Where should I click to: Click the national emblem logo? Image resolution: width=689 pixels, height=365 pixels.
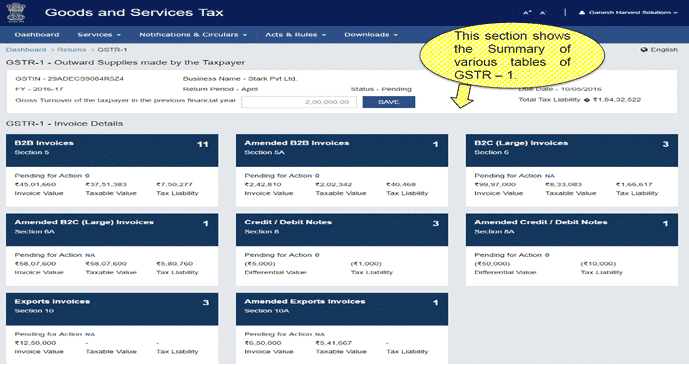[x=16, y=12]
